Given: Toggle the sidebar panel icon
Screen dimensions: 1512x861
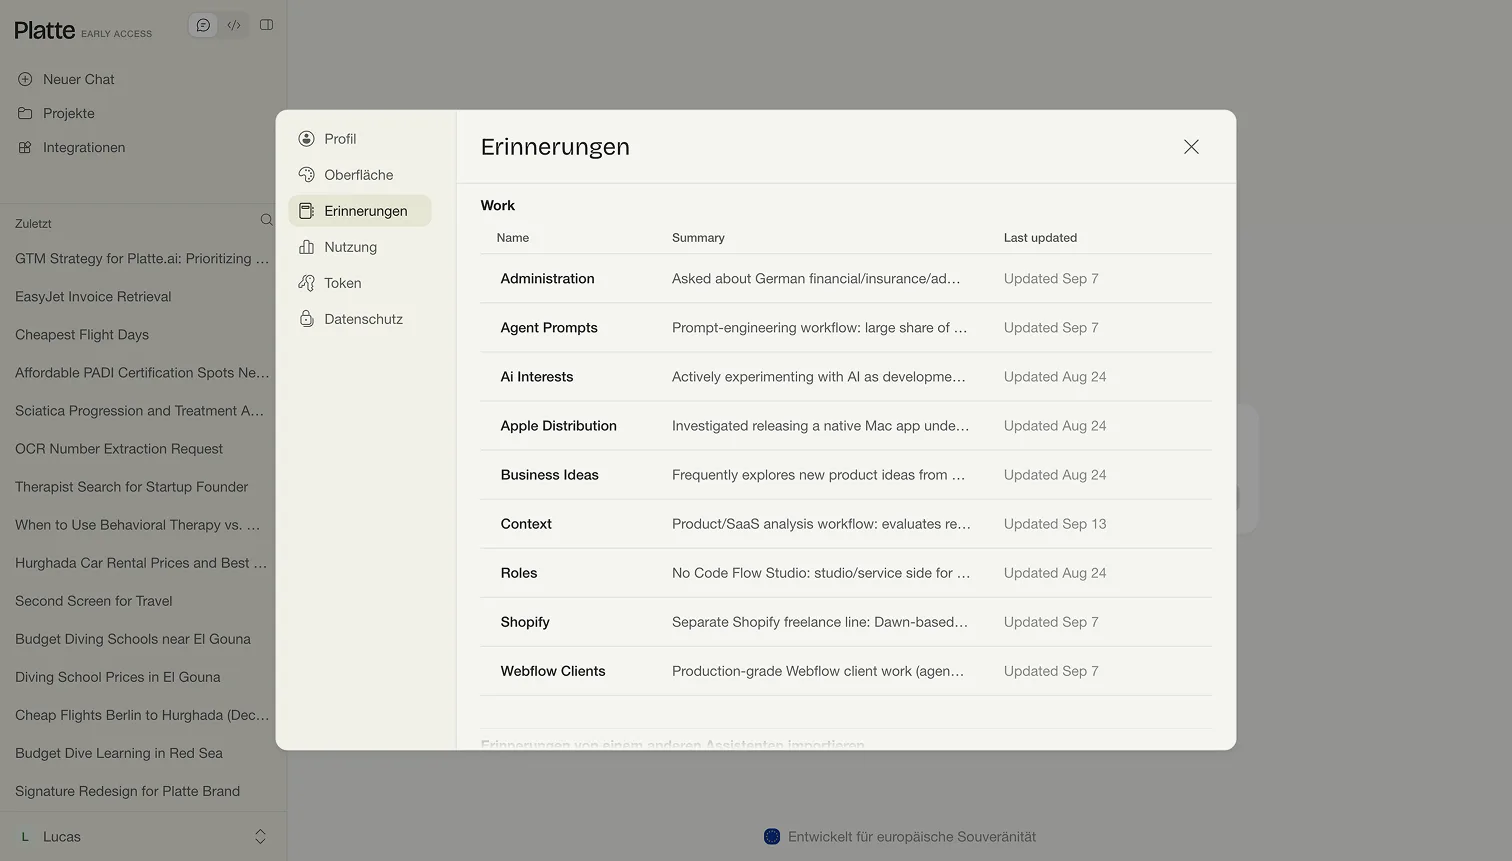Looking at the screenshot, I should pos(266,25).
